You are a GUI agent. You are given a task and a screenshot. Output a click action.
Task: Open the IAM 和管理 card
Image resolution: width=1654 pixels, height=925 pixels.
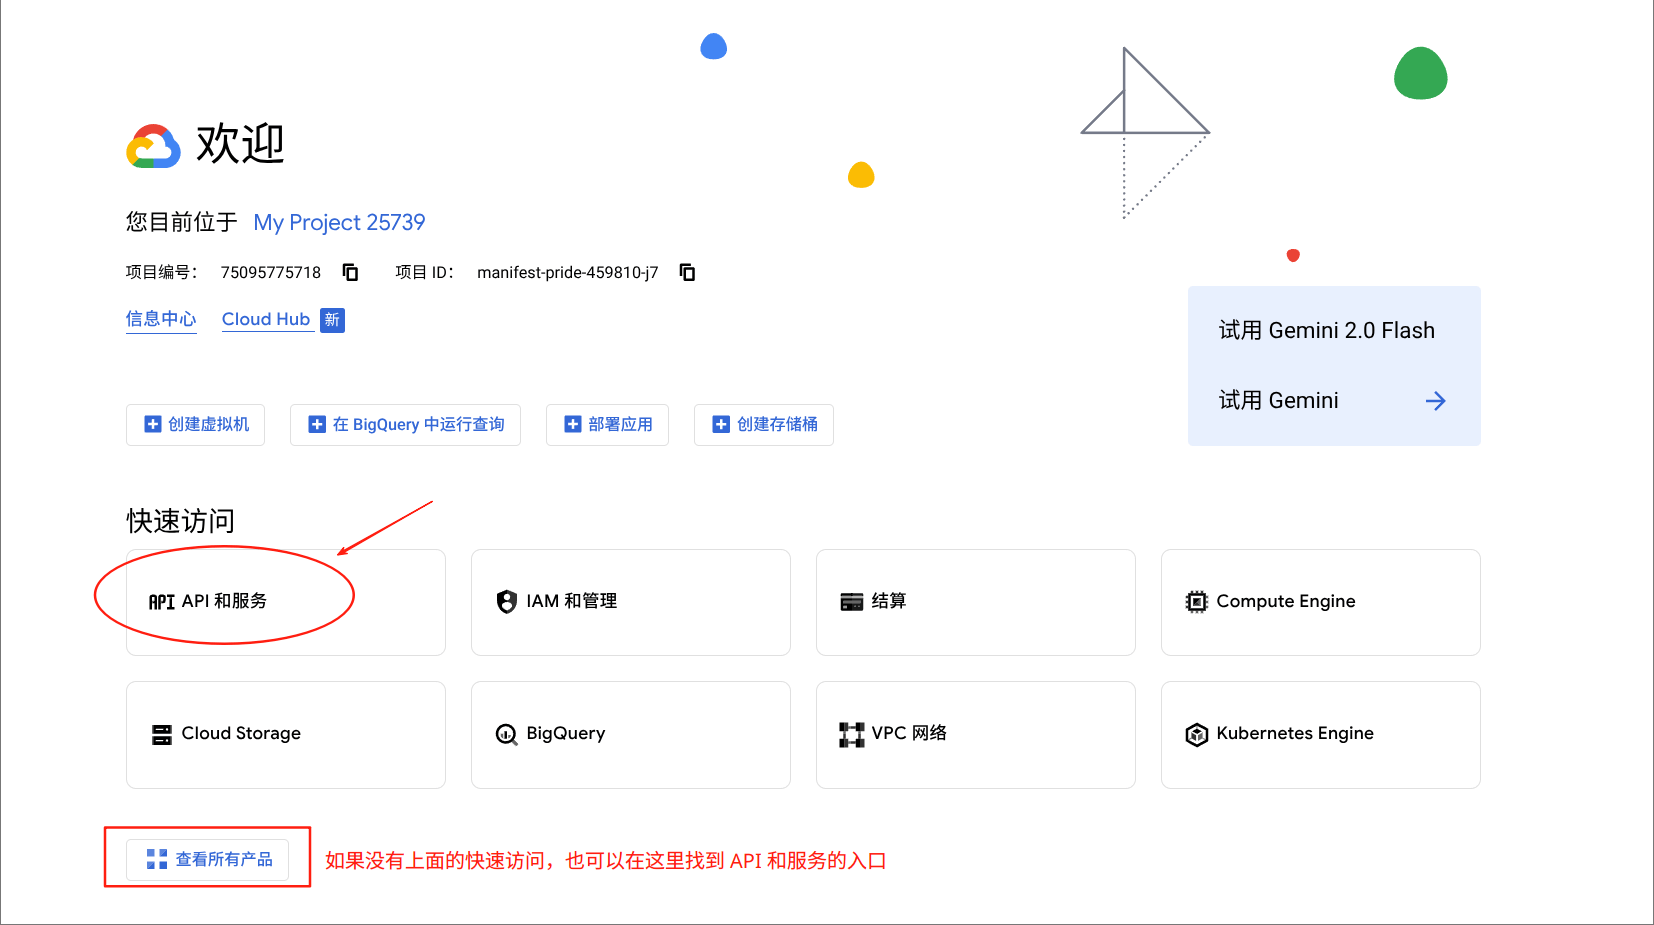(x=631, y=602)
